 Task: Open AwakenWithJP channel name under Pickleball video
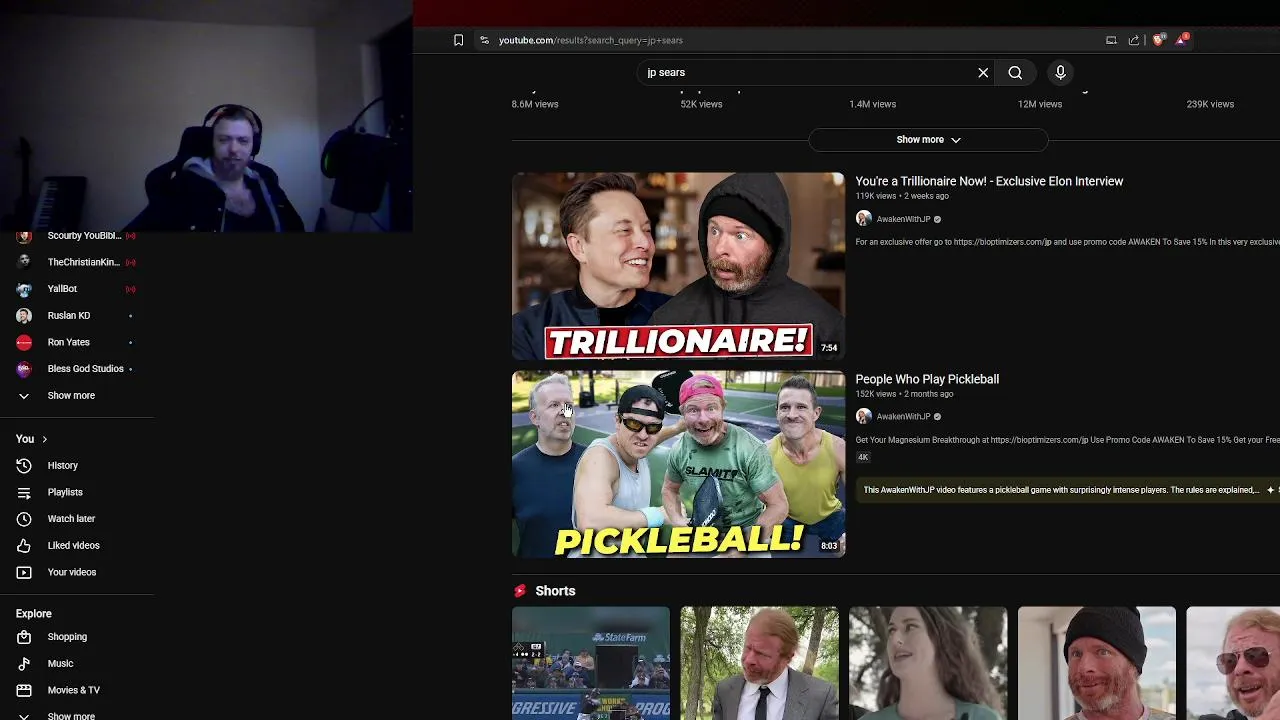[903, 416]
